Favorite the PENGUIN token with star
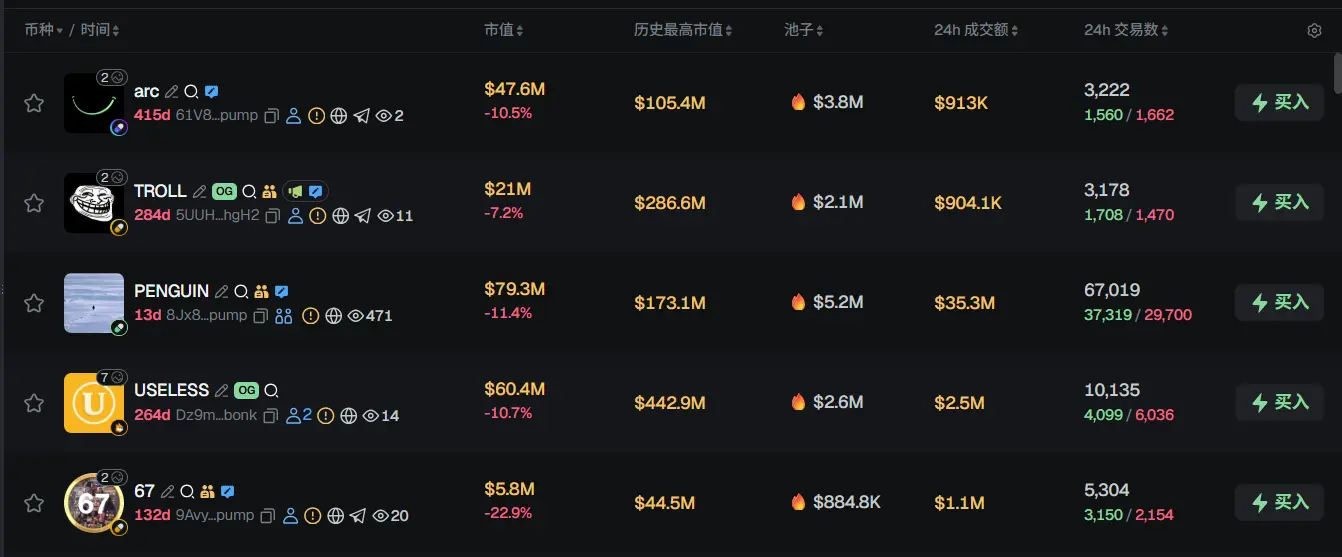Viewport: 1342px width, 557px height. coord(34,303)
